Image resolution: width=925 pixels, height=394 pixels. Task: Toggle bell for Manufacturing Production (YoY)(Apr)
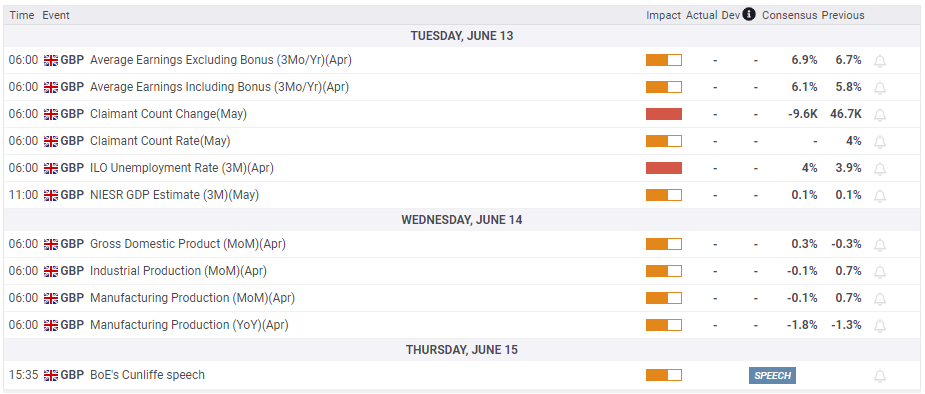880,326
